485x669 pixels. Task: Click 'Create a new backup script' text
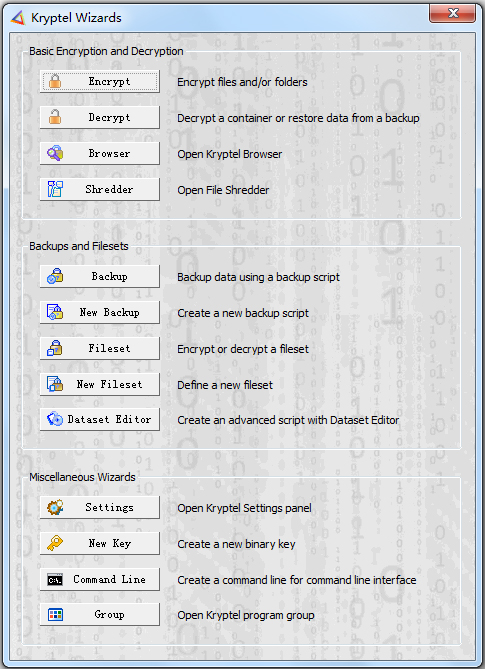(243, 313)
